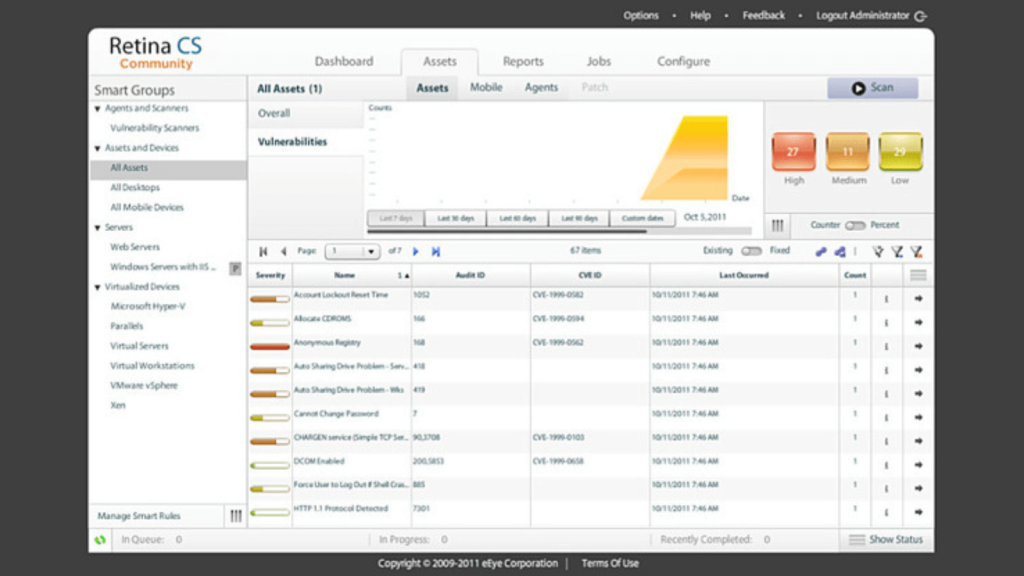The height and width of the screenshot is (576, 1024).
Task: Open the Configure tab
Action: point(683,61)
